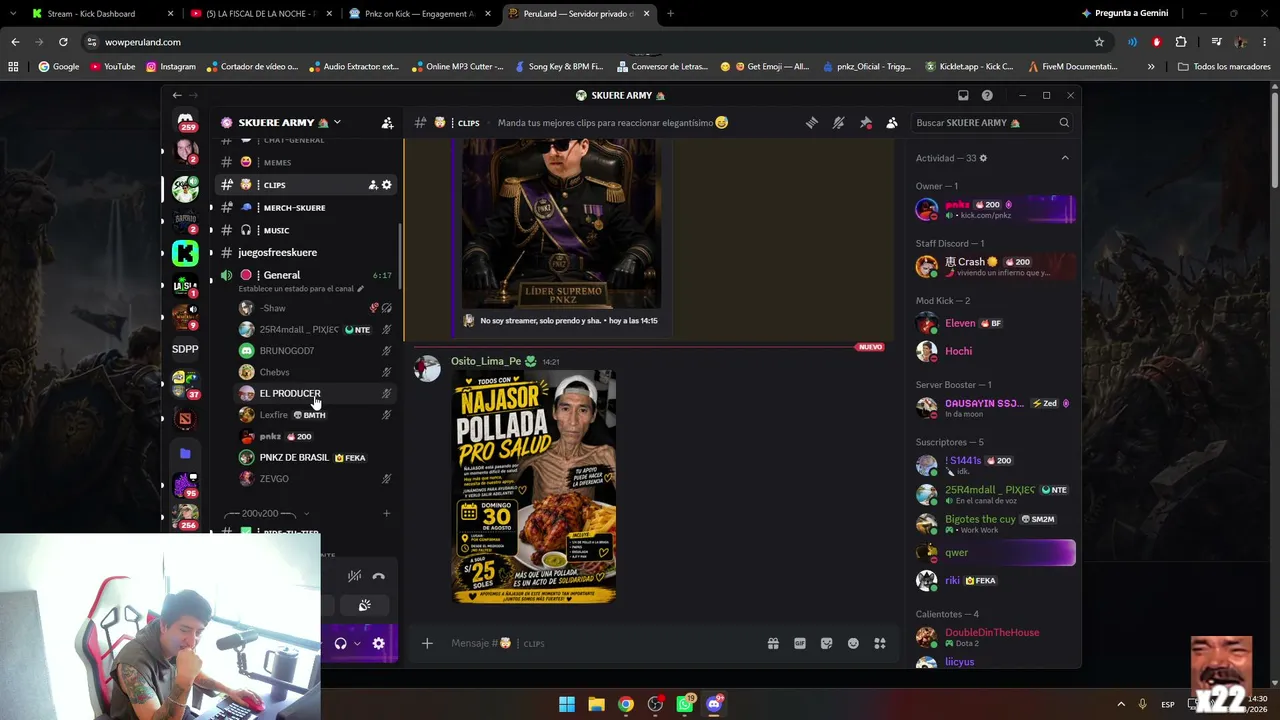Switch to LA FISCAL DE LA NOCHE tab
1280x720 pixels.
click(263, 14)
